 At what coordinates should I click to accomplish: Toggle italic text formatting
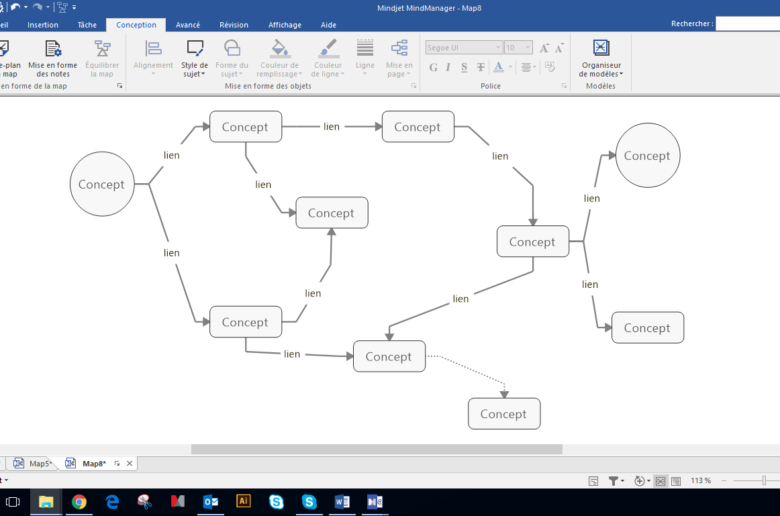tap(449, 67)
